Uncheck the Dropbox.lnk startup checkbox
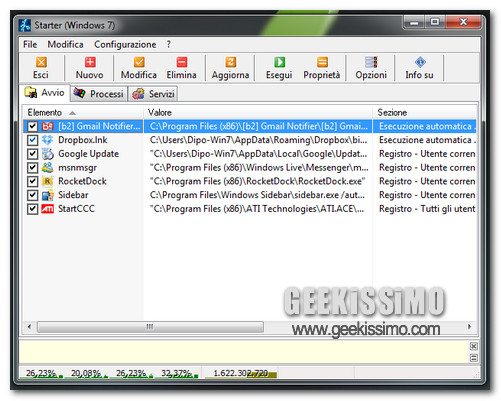 point(32,140)
